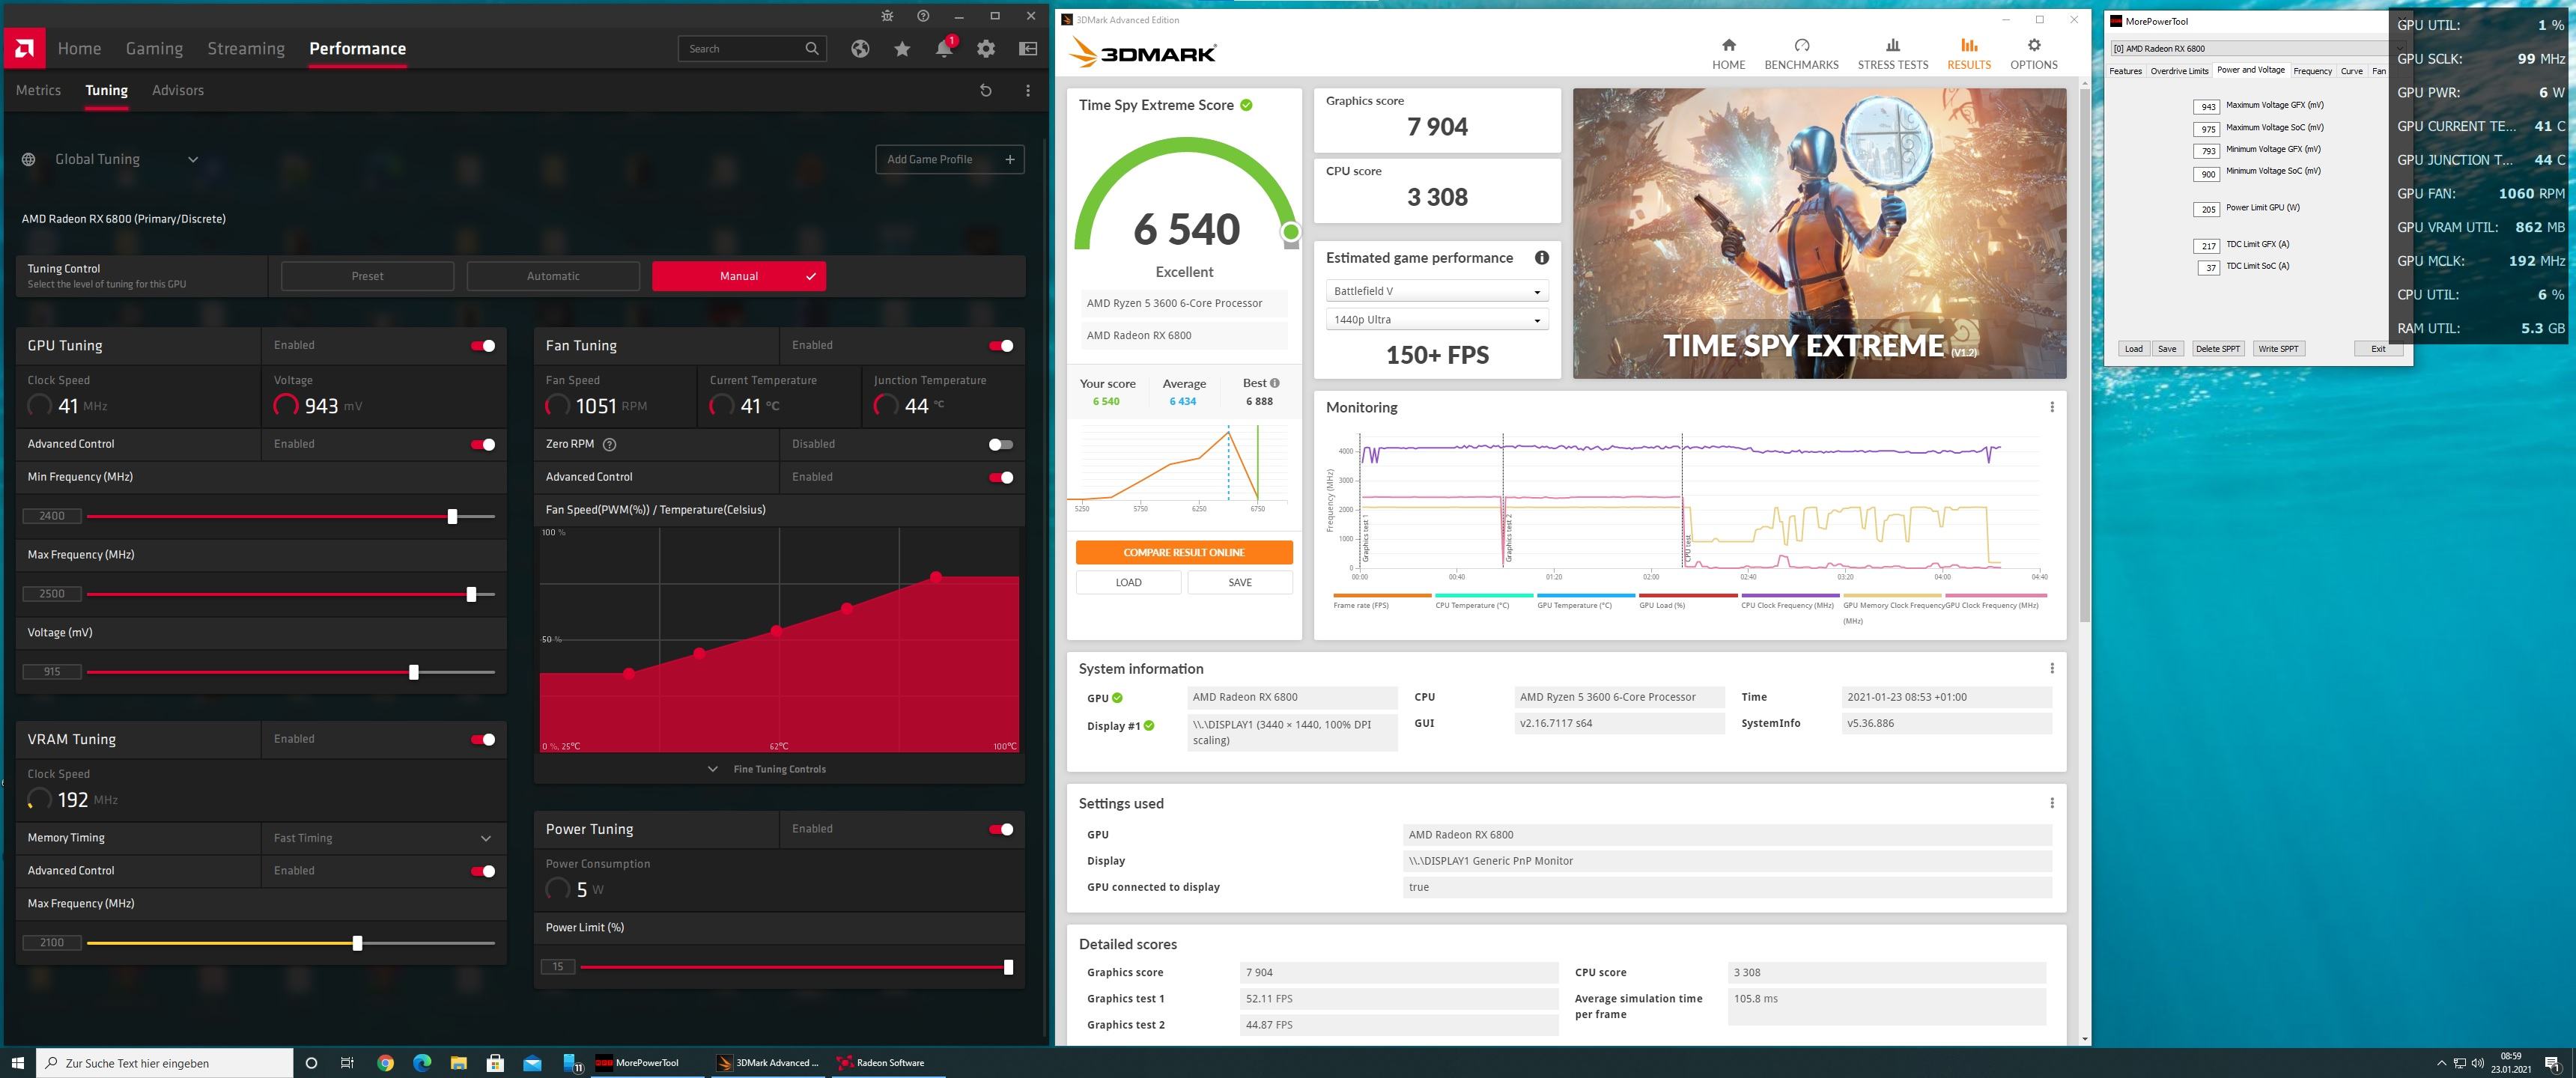Expand Fine Tuning Controls

coord(767,769)
